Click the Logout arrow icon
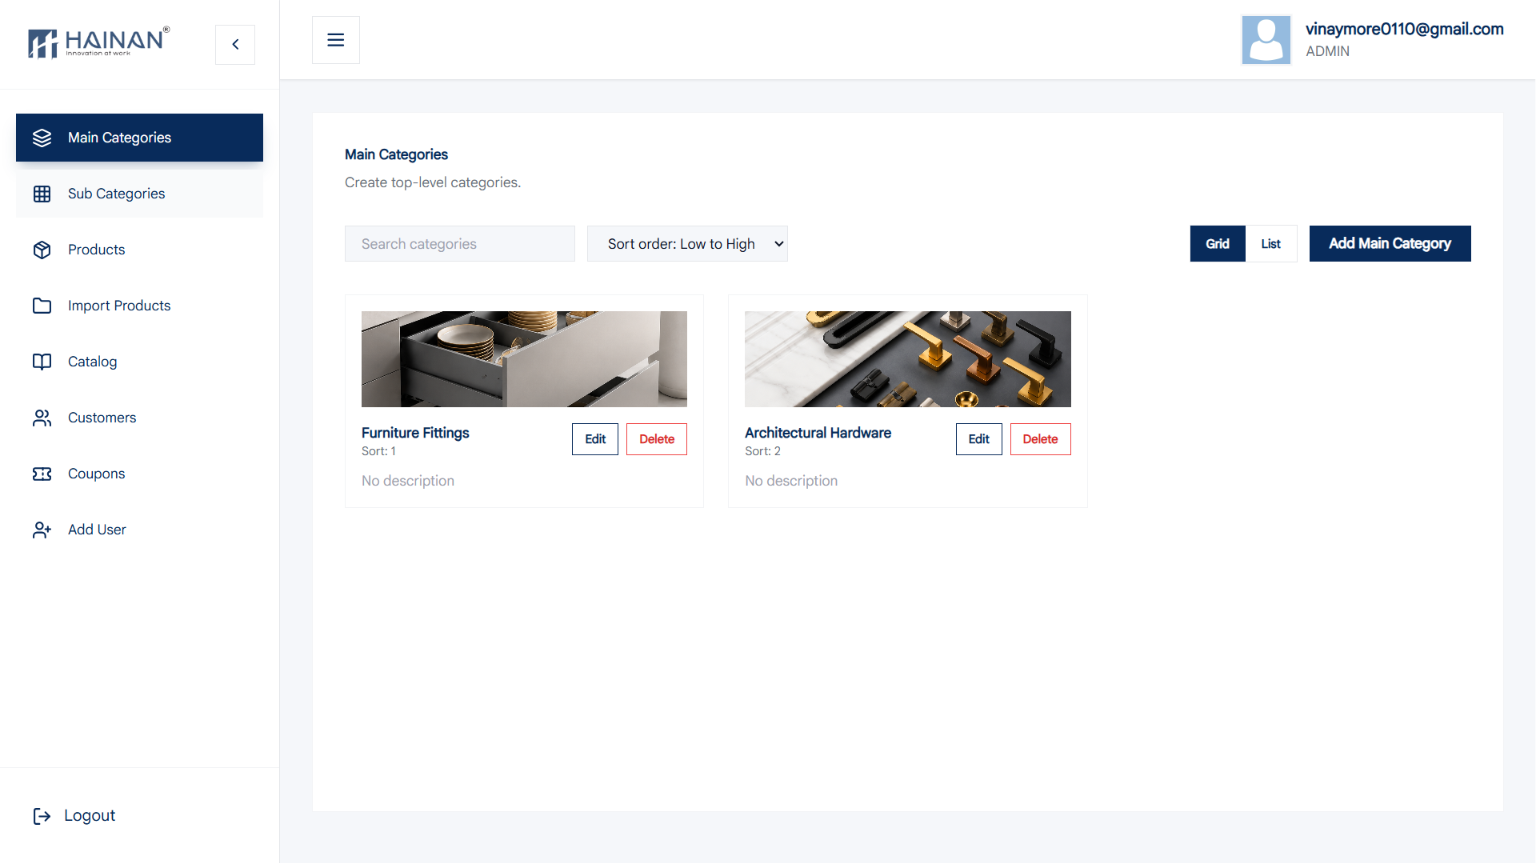Screen dimensions: 1536x863 42,816
